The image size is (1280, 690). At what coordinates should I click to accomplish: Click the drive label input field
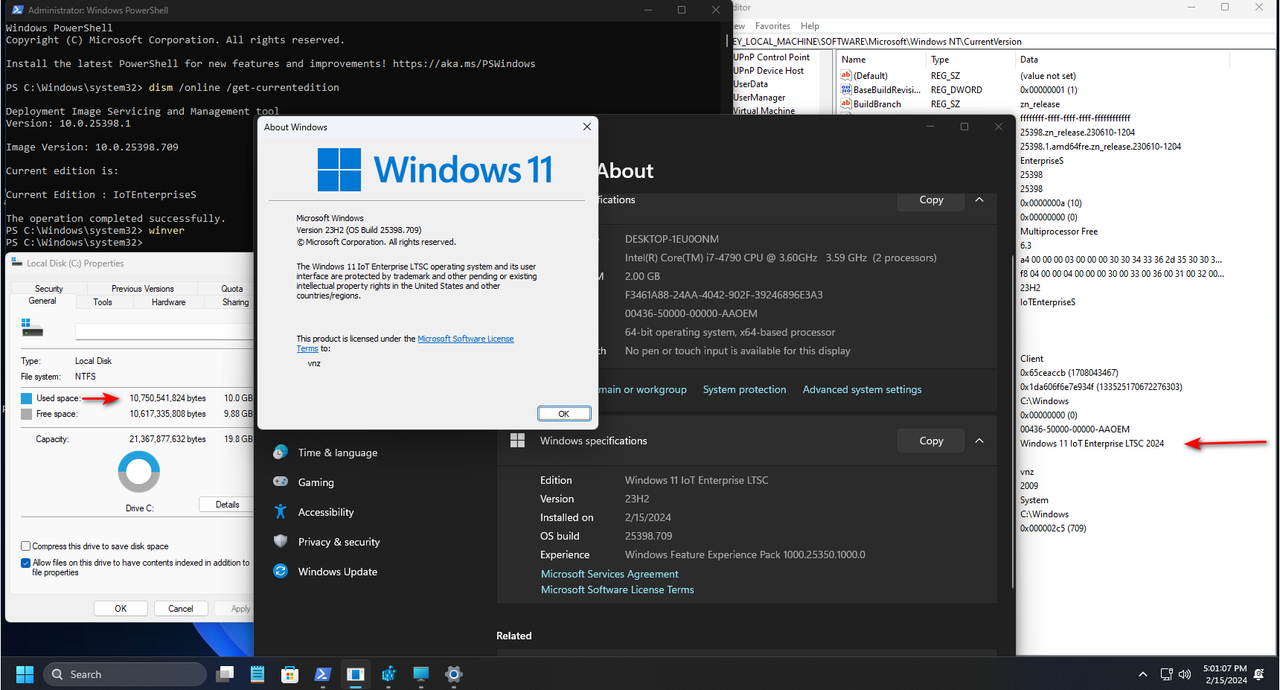(165, 331)
